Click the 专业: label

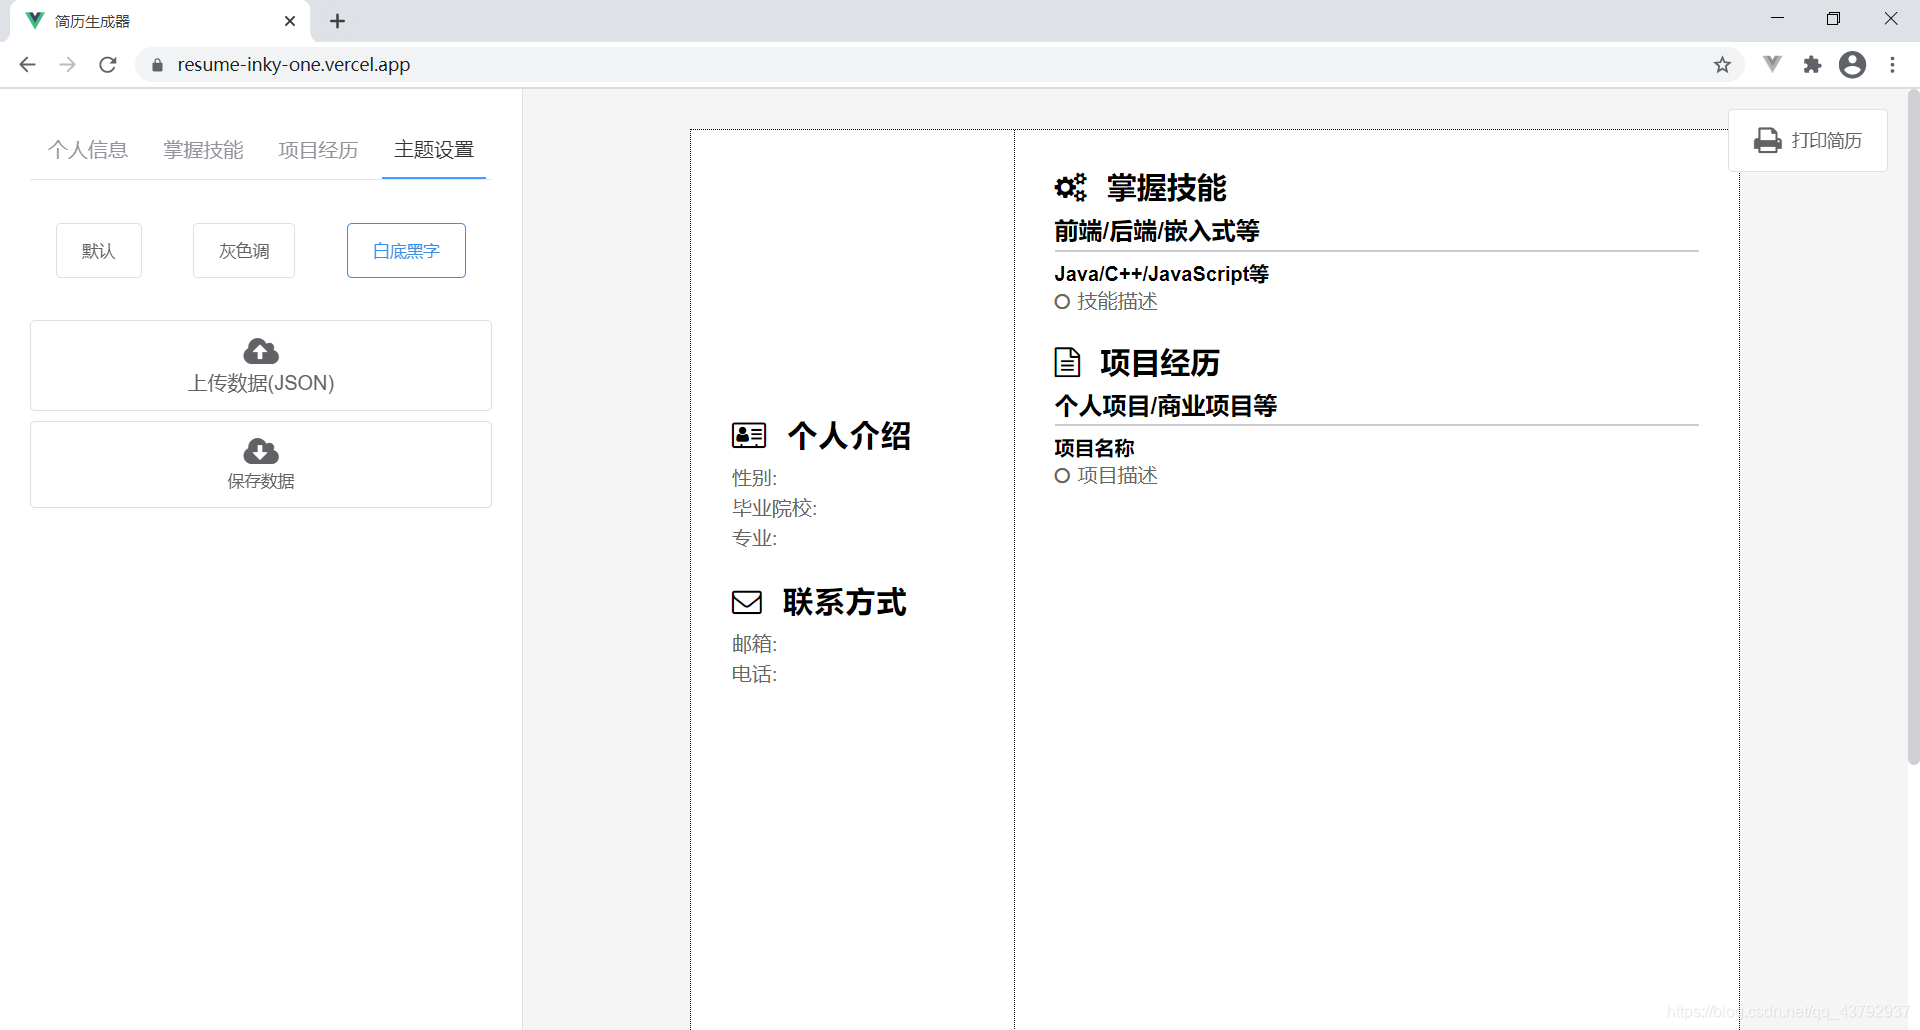pyautogui.click(x=754, y=538)
